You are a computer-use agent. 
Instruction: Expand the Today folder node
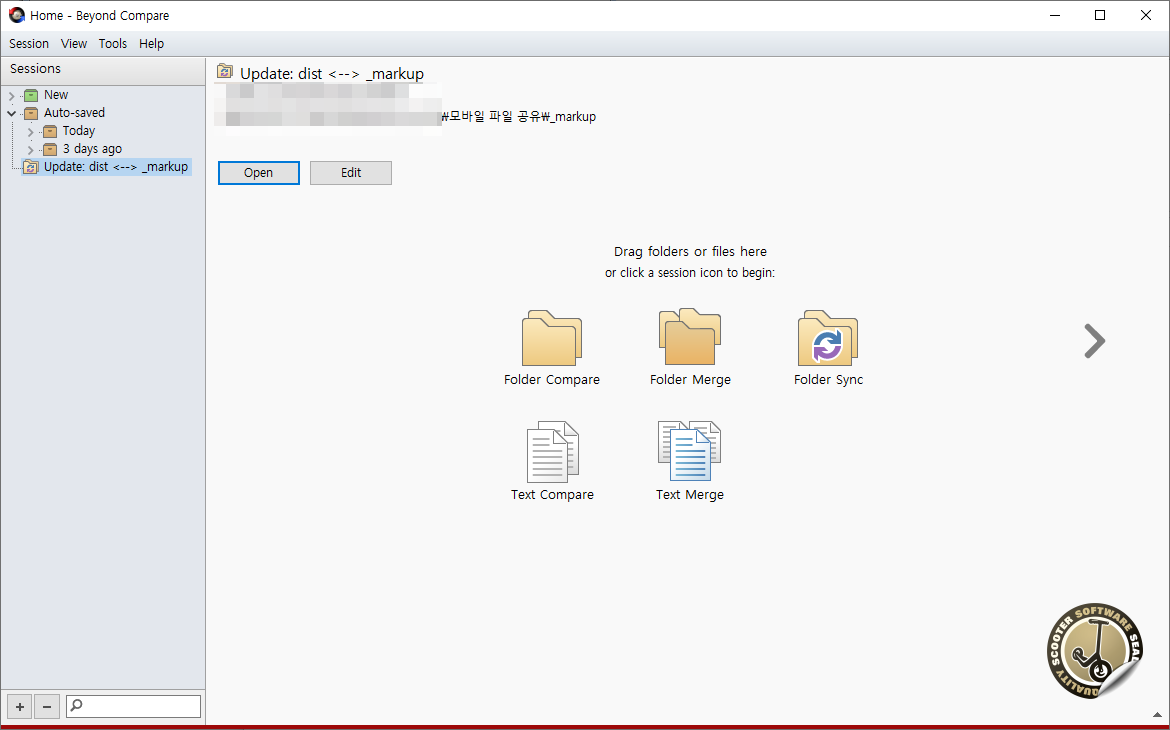(x=31, y=132)
